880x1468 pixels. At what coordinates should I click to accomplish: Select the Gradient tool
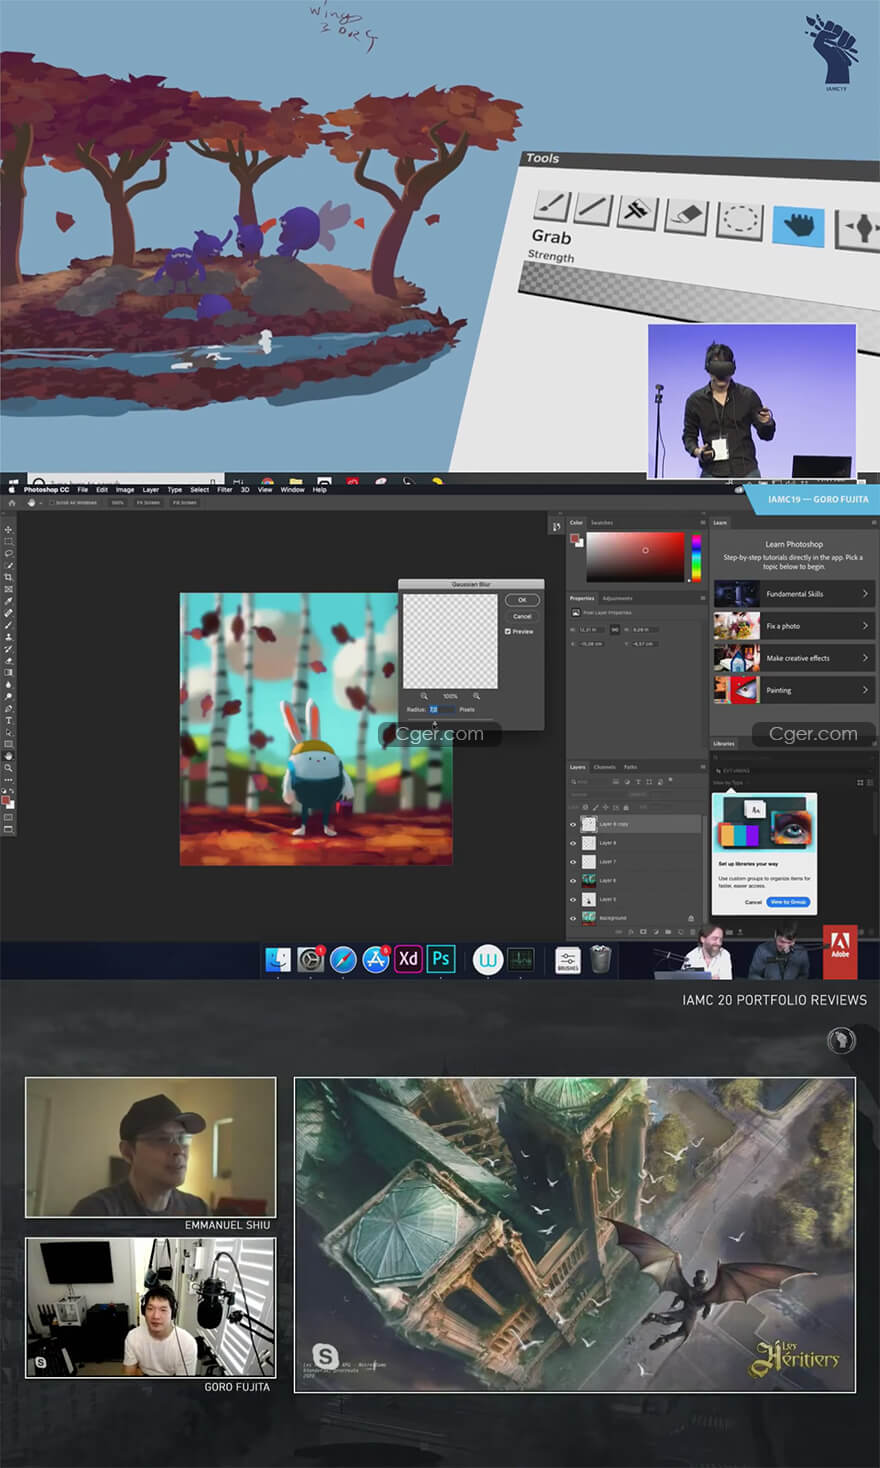tap(8, 673)
